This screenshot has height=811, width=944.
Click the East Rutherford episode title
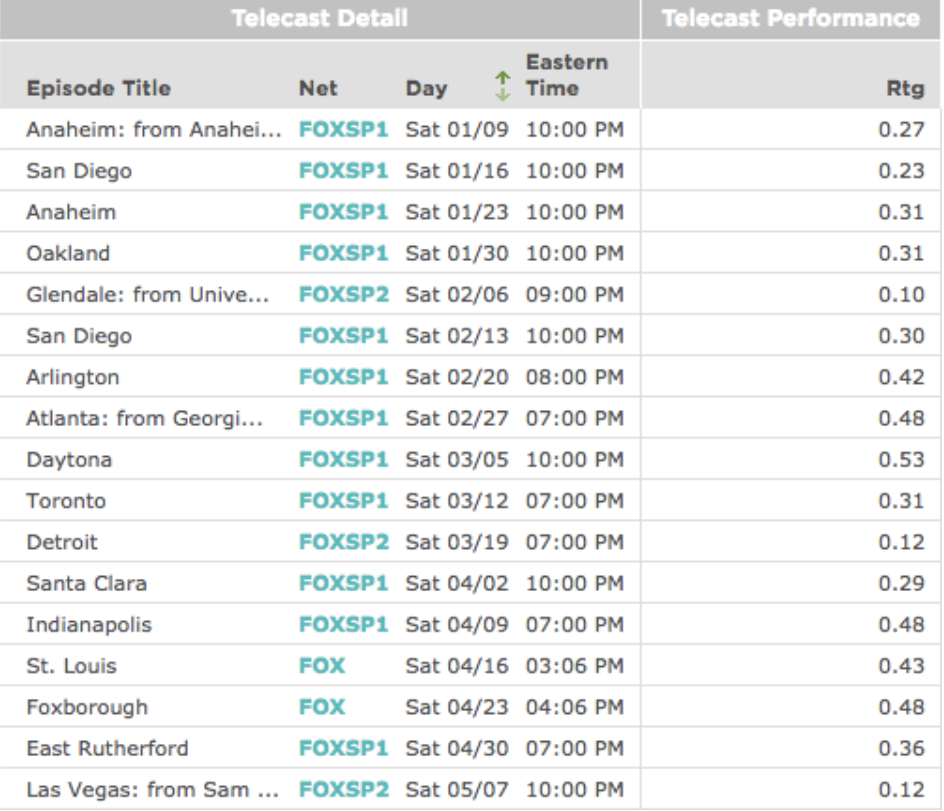(x=107, y=748)
